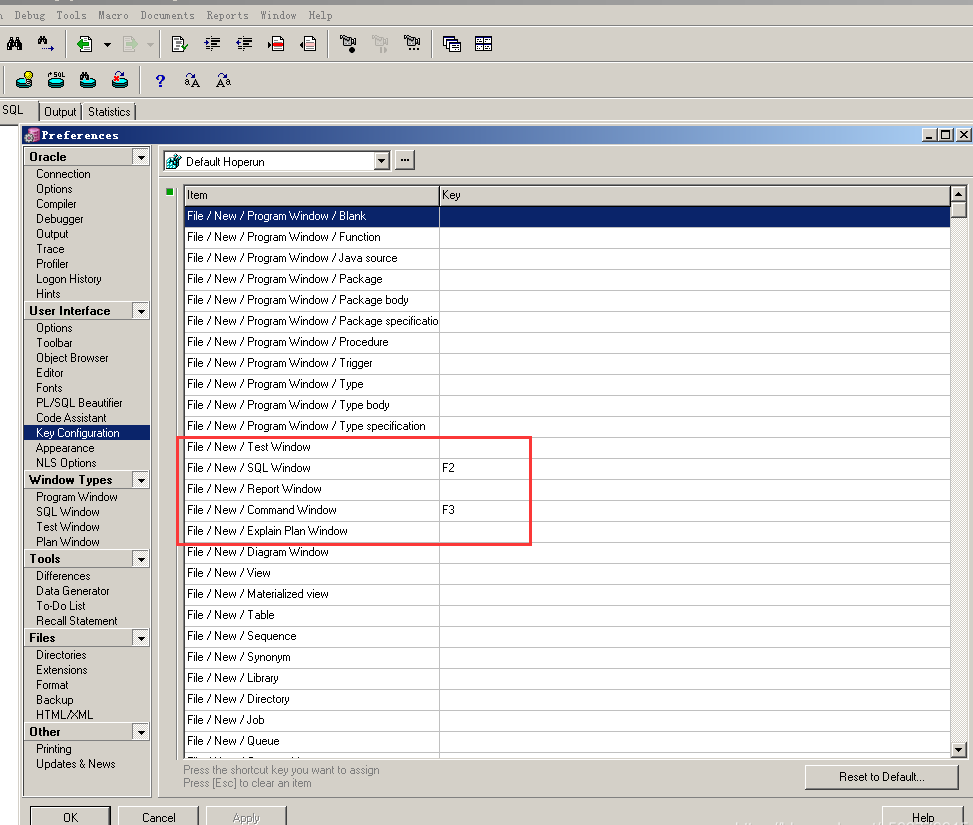Image resolution: width=973 pixels, height=825 pixels.
Task: Select PL/SQL Beautifier preference page
Action: tap(79, 403)
